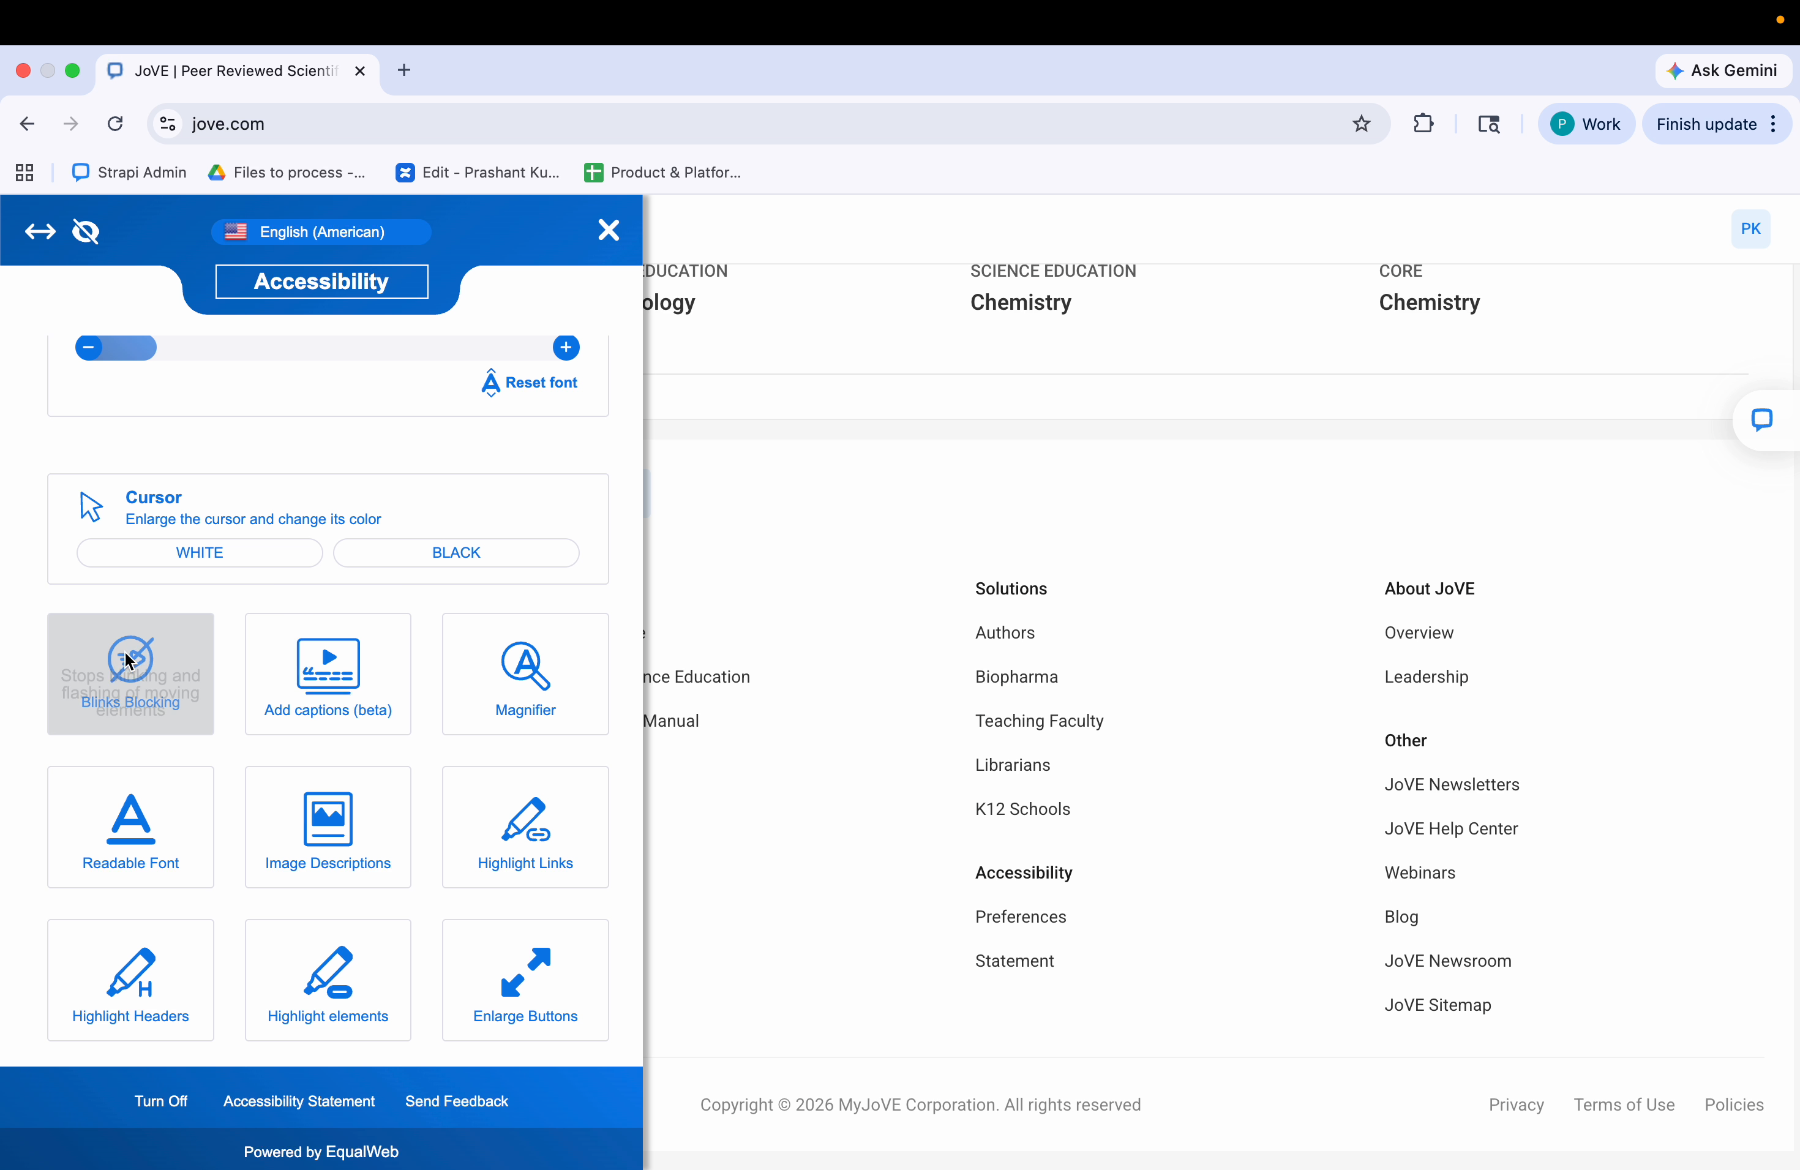Select the JoVE Peer Reviewed tab
This screenshot has height=1170, width=1800.
tap(237, 71)
